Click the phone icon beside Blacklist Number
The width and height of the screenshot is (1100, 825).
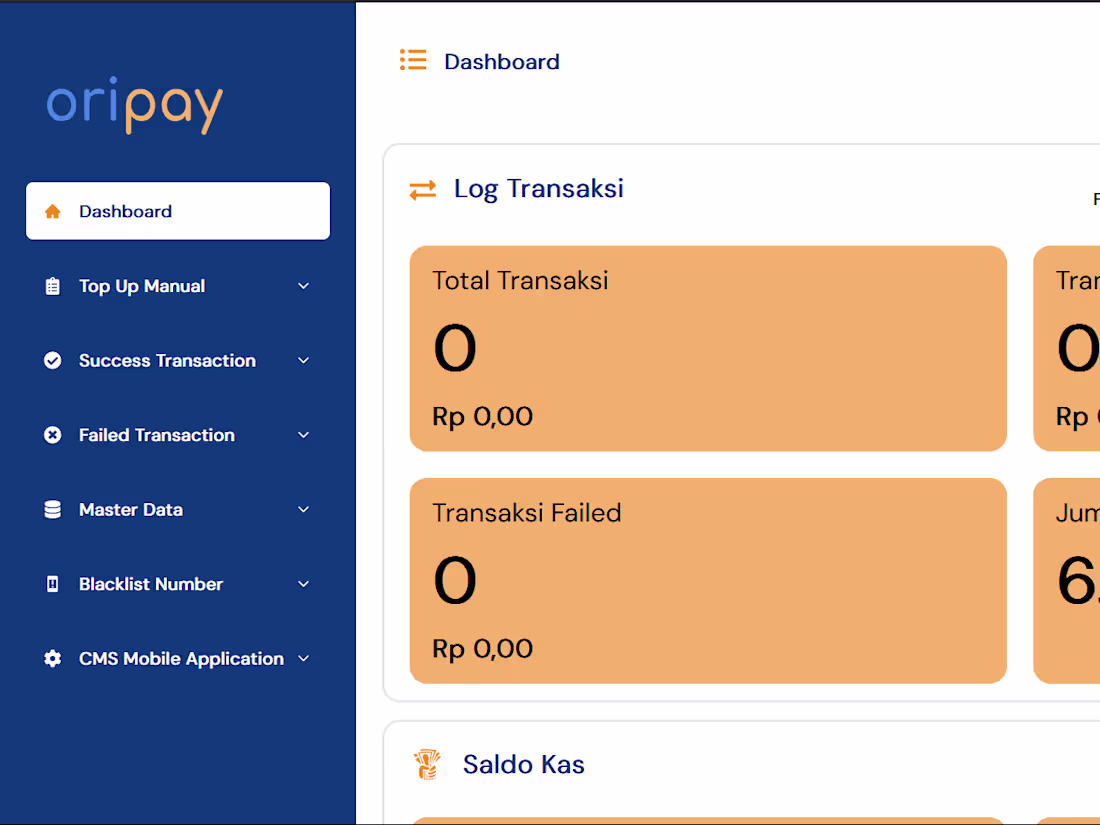(52, 584)
